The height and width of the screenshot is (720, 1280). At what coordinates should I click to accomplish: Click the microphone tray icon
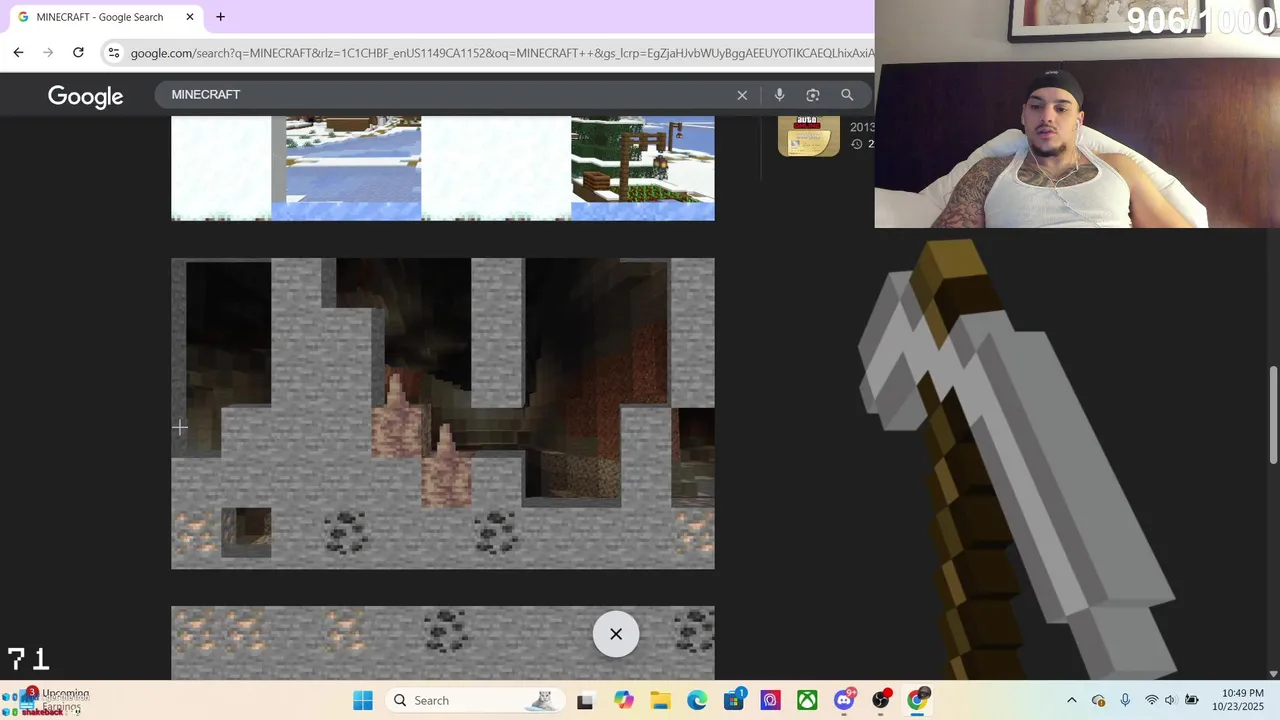[x=1125, y=700]
